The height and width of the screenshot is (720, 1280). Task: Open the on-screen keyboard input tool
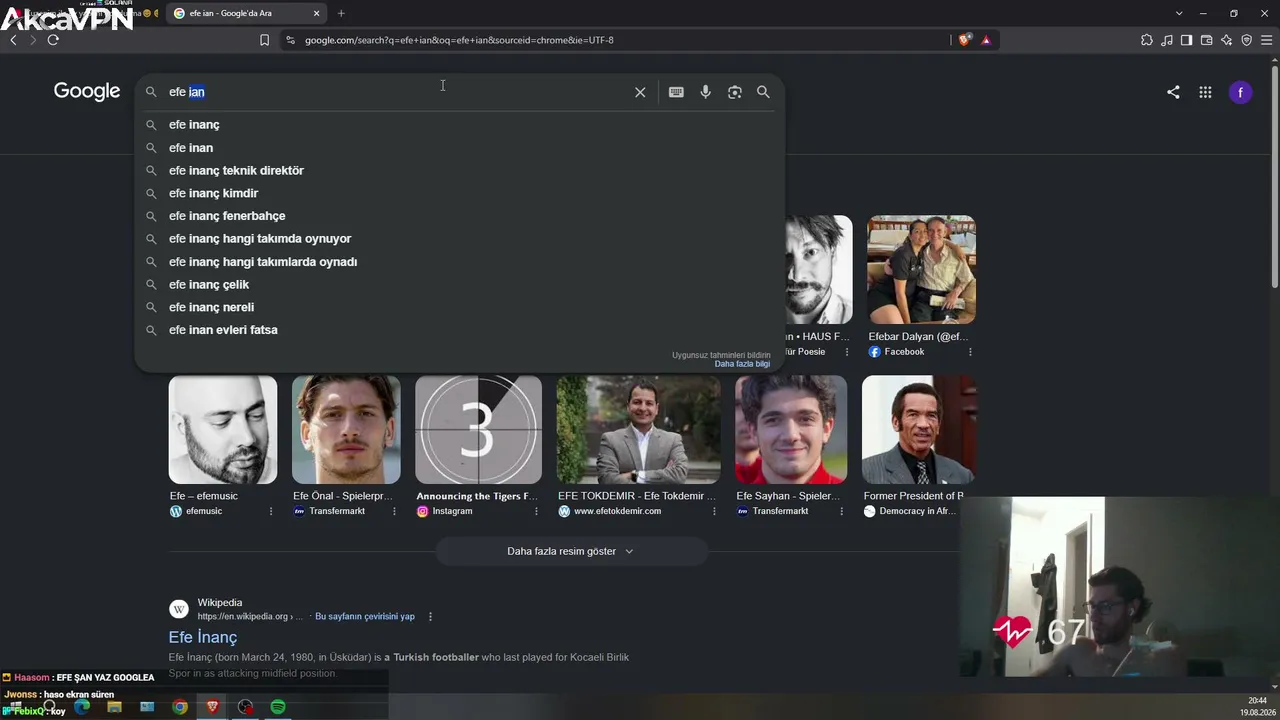click(x=676, y=92)
